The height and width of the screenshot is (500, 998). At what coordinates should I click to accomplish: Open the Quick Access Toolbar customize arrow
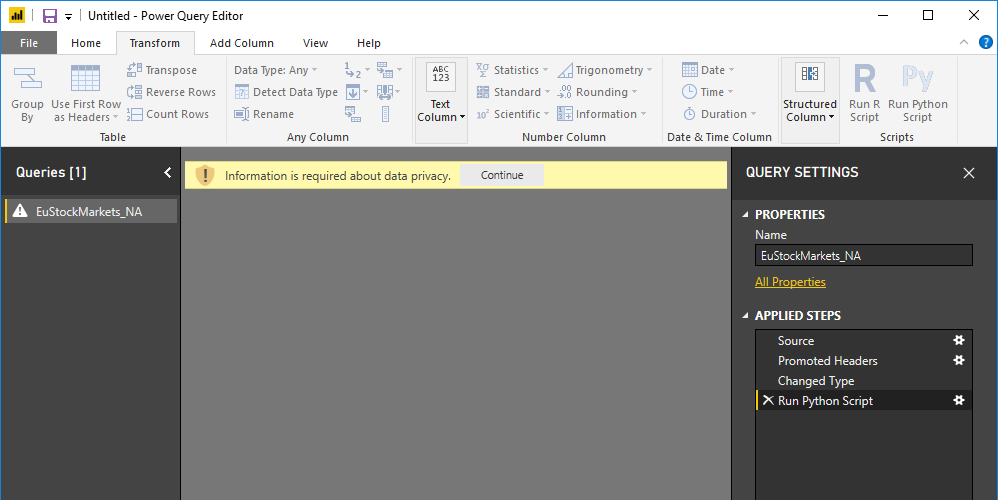tap(68, 17)
